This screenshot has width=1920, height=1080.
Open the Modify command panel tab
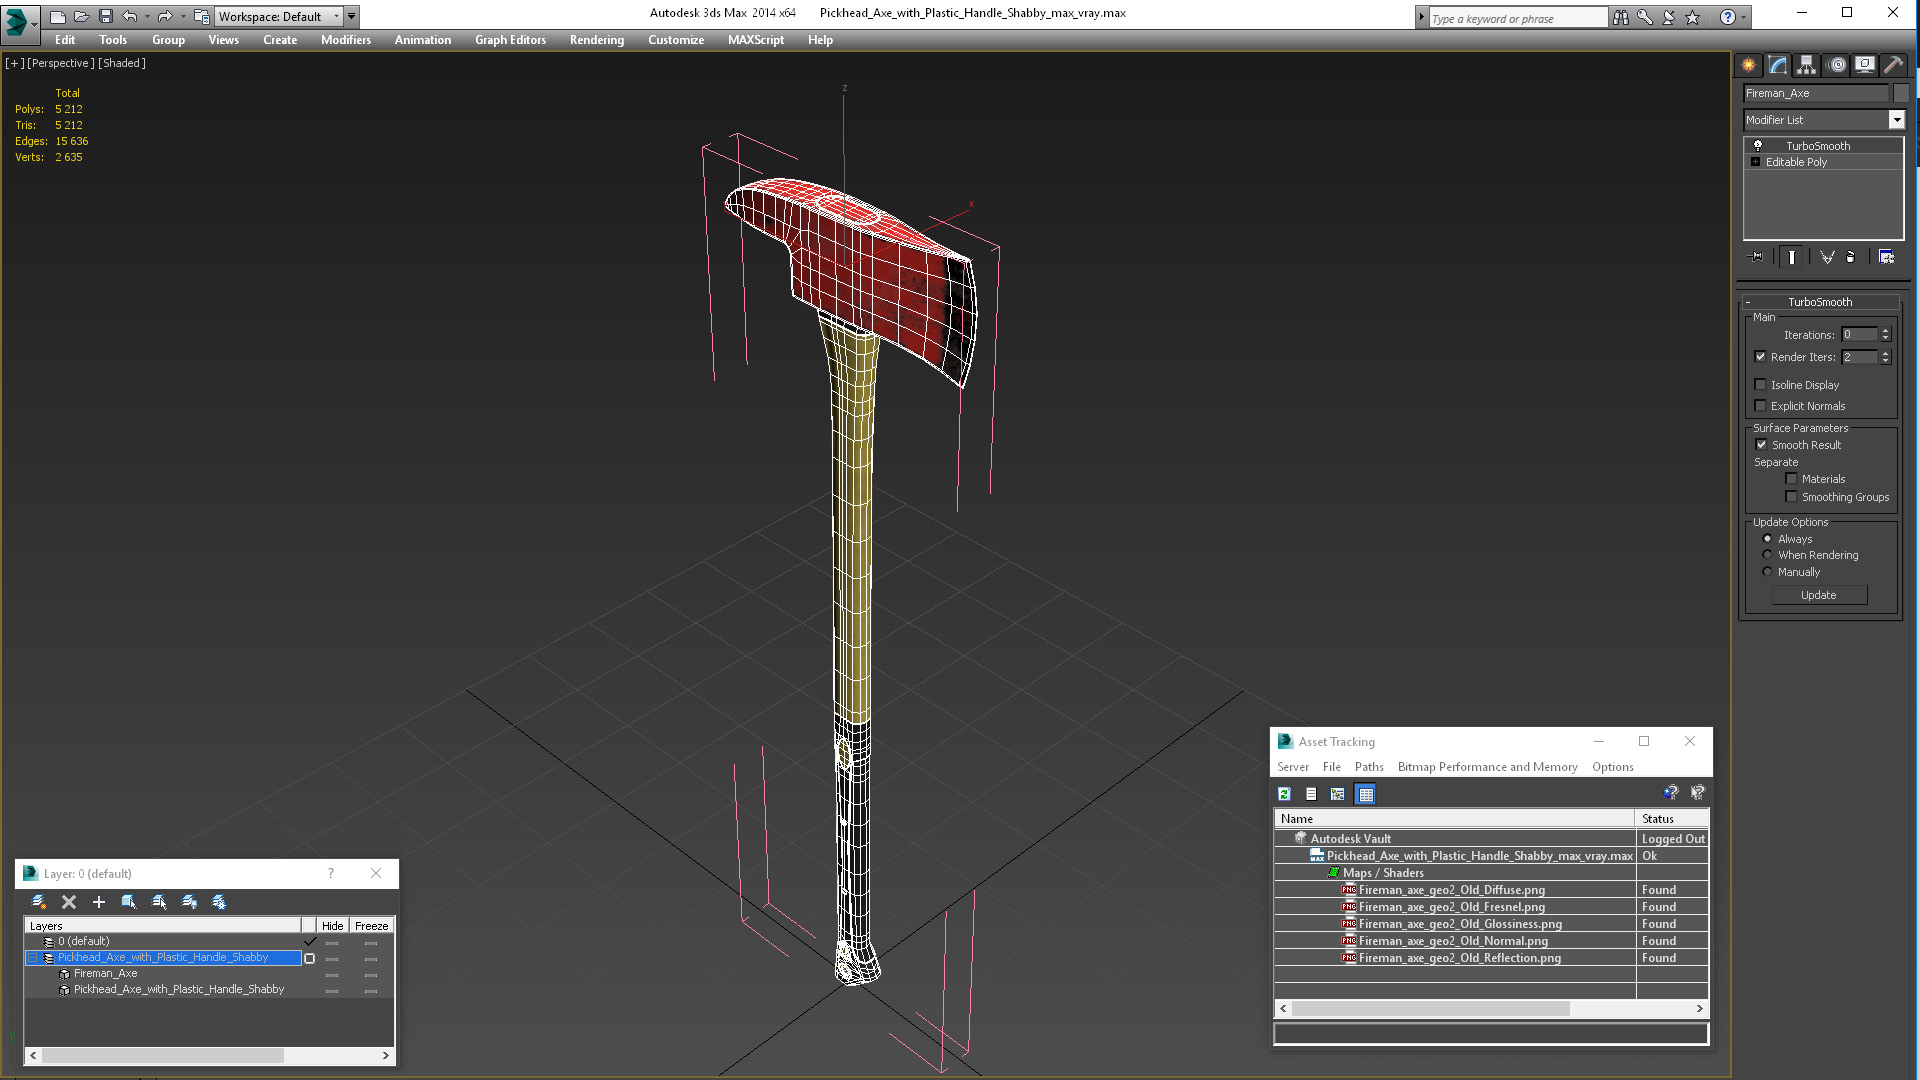click(x=1778, y=65)
